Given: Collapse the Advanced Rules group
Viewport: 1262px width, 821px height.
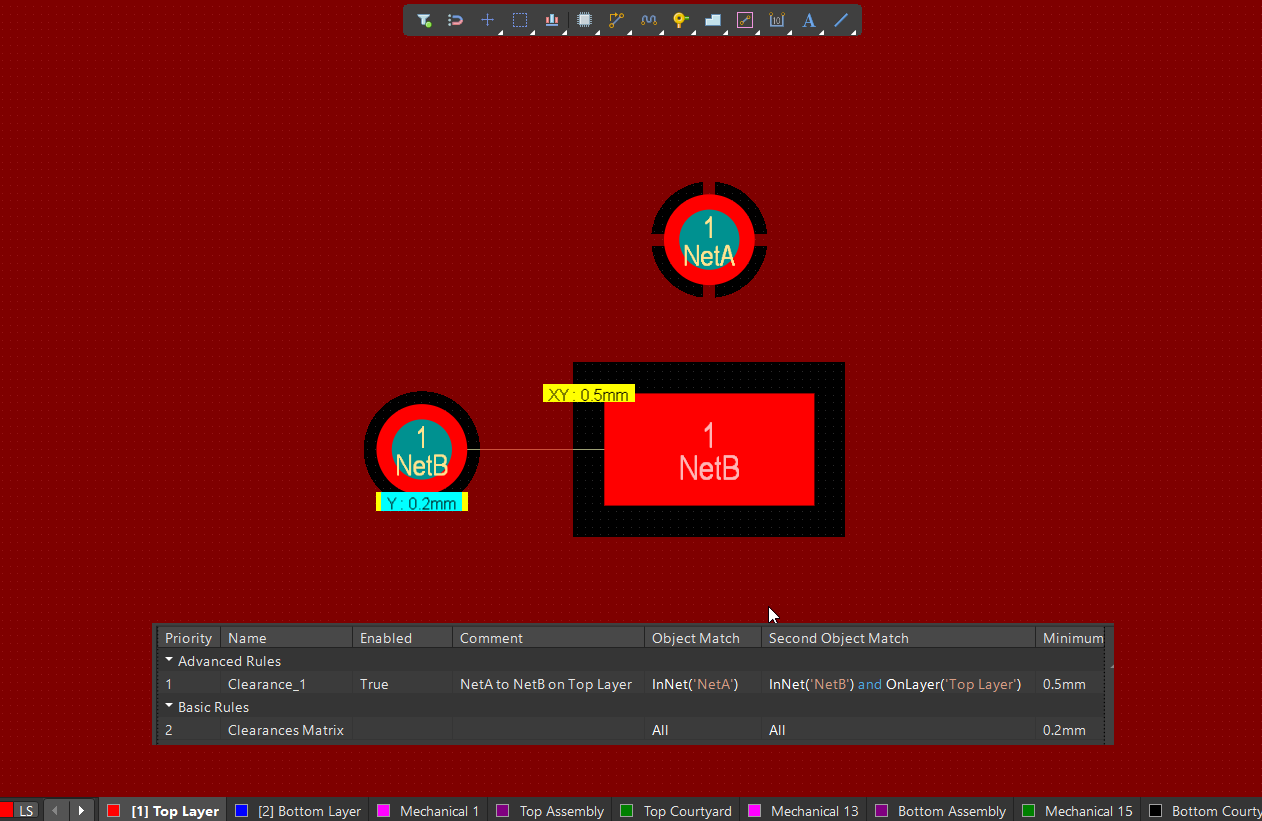Looking at the screenshot, I should (x=169, y=660).
